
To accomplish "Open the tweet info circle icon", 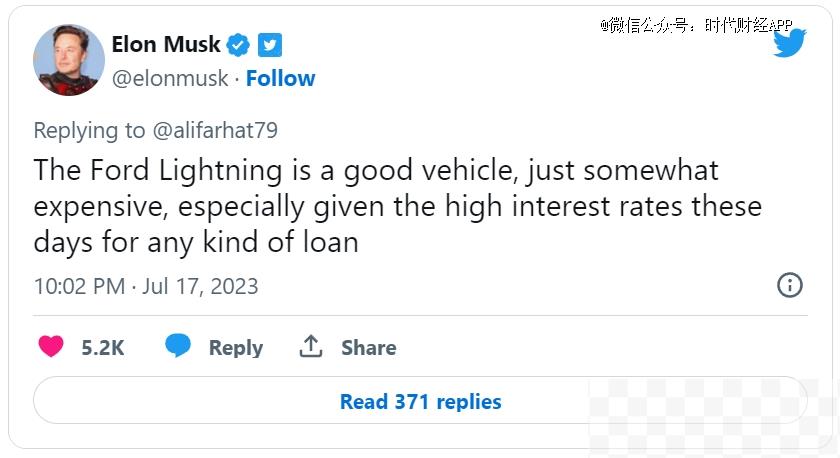I will pos(790,285).
